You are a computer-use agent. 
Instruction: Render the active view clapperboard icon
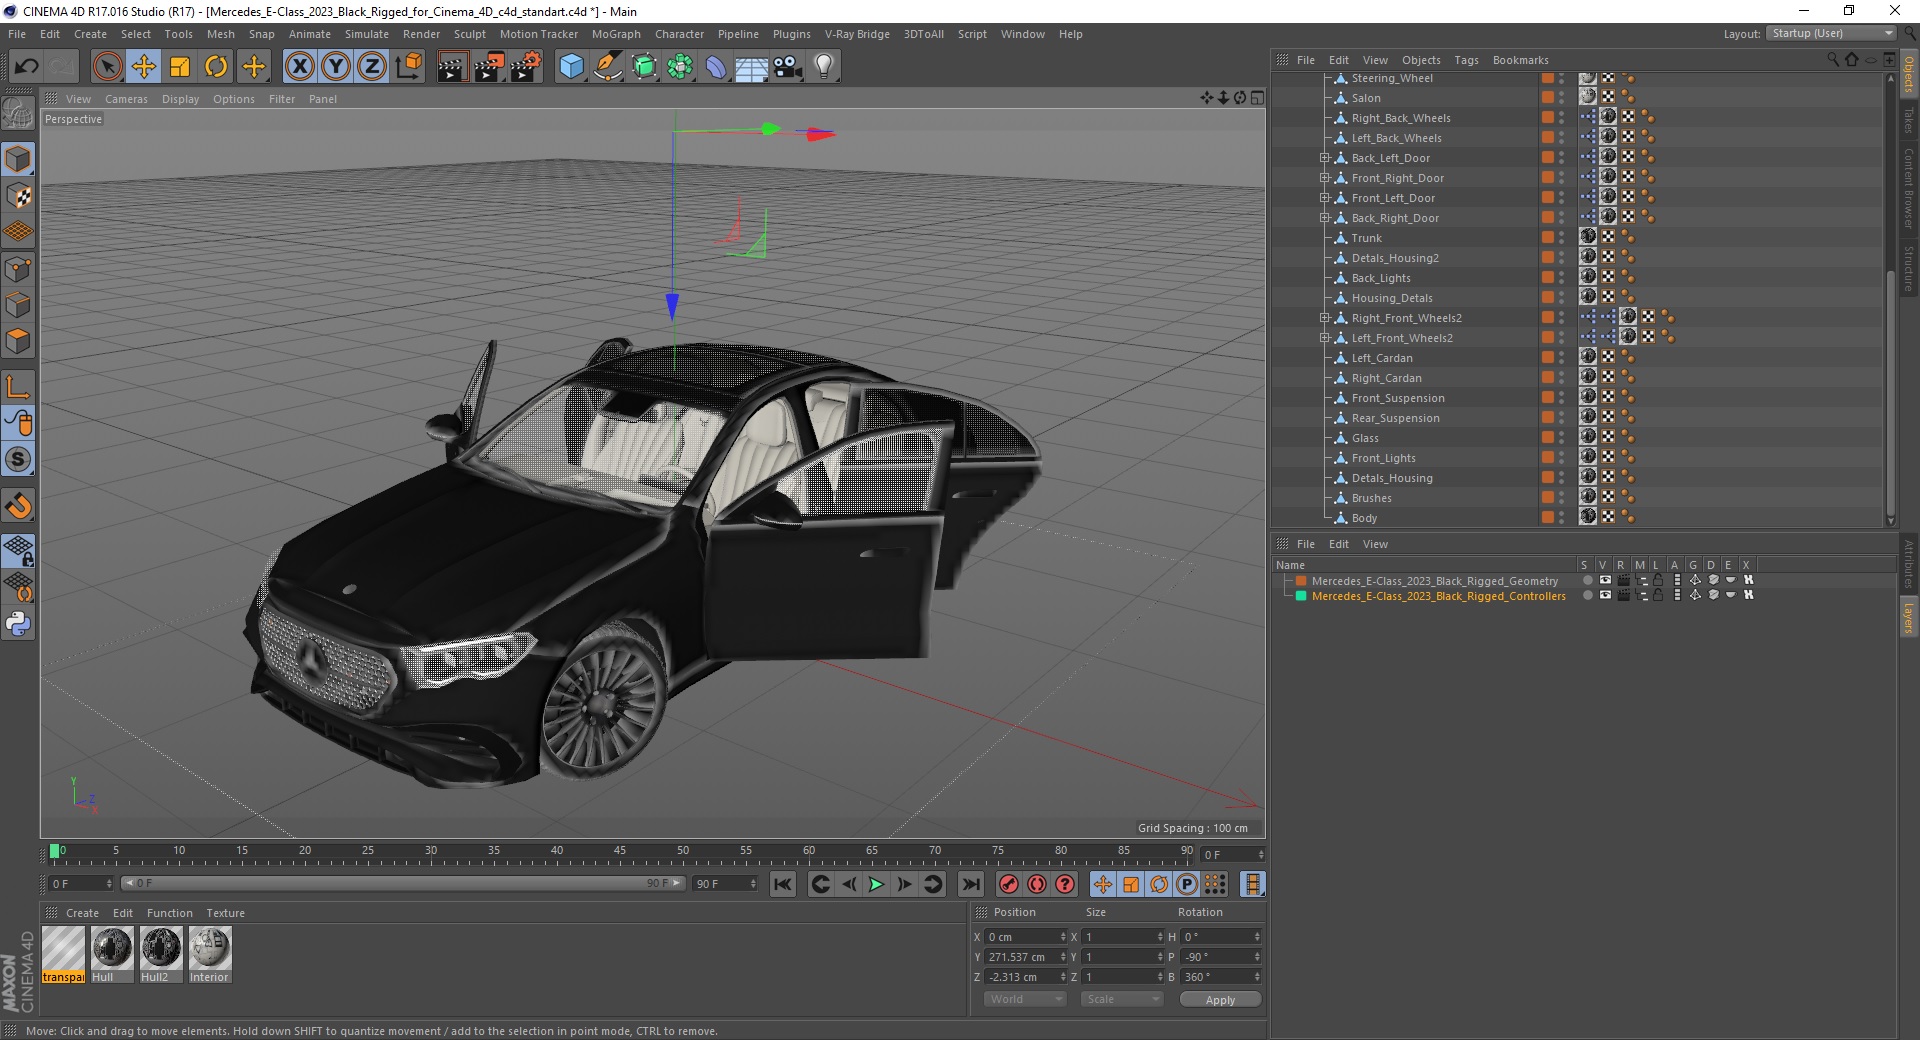(452, 67)
